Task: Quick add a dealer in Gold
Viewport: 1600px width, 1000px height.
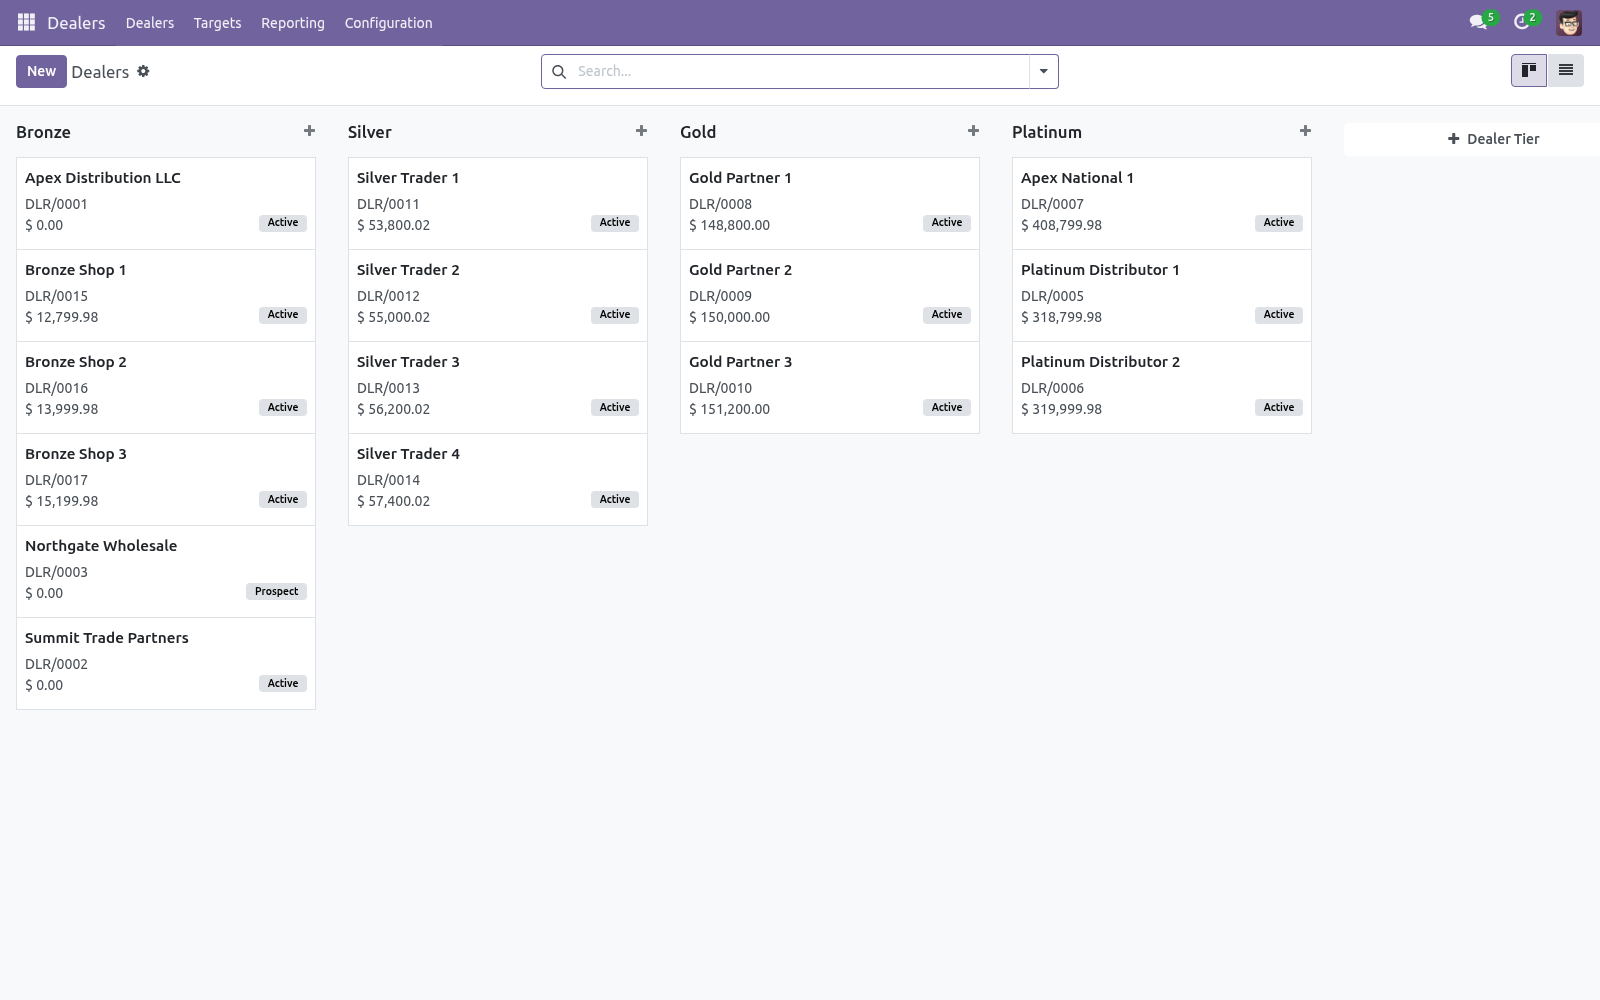Action: click(x=973, y=131)
